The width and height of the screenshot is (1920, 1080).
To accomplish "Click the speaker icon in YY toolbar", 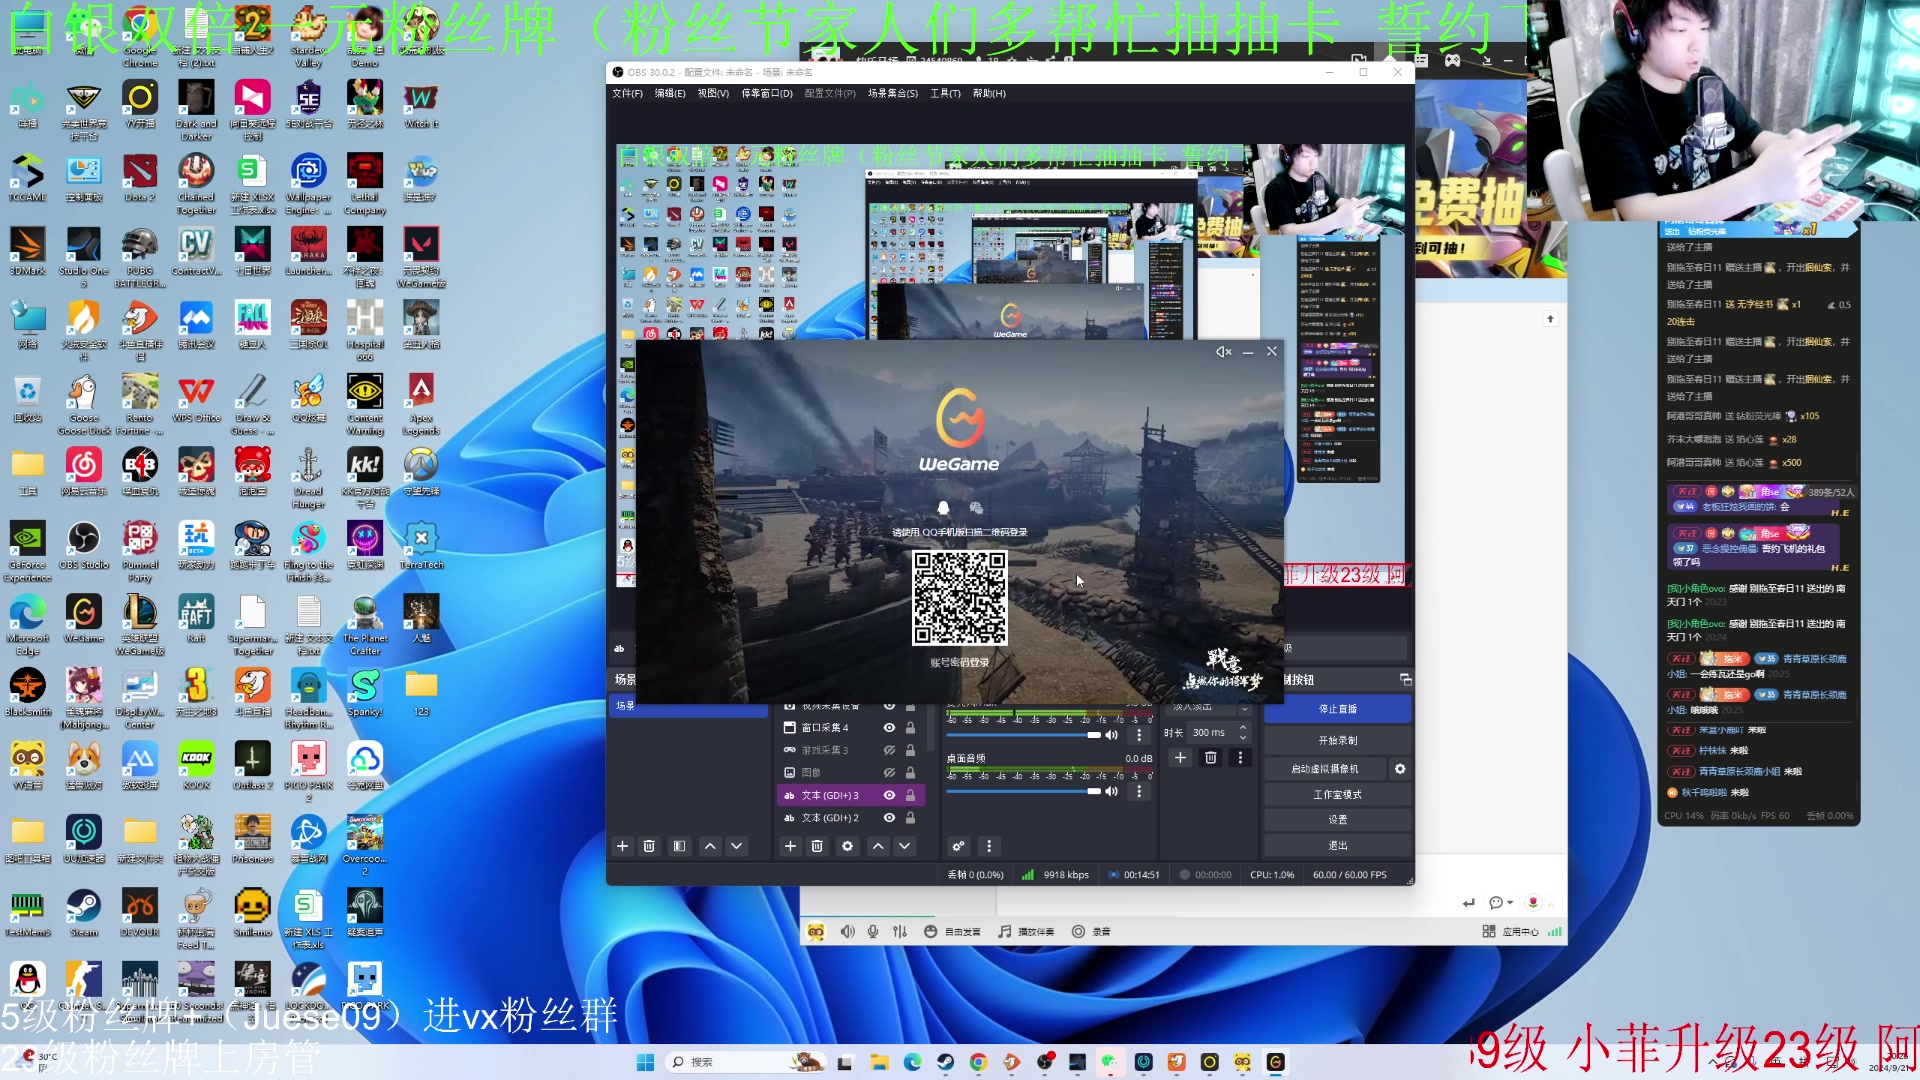I will [x=847, y=931].
